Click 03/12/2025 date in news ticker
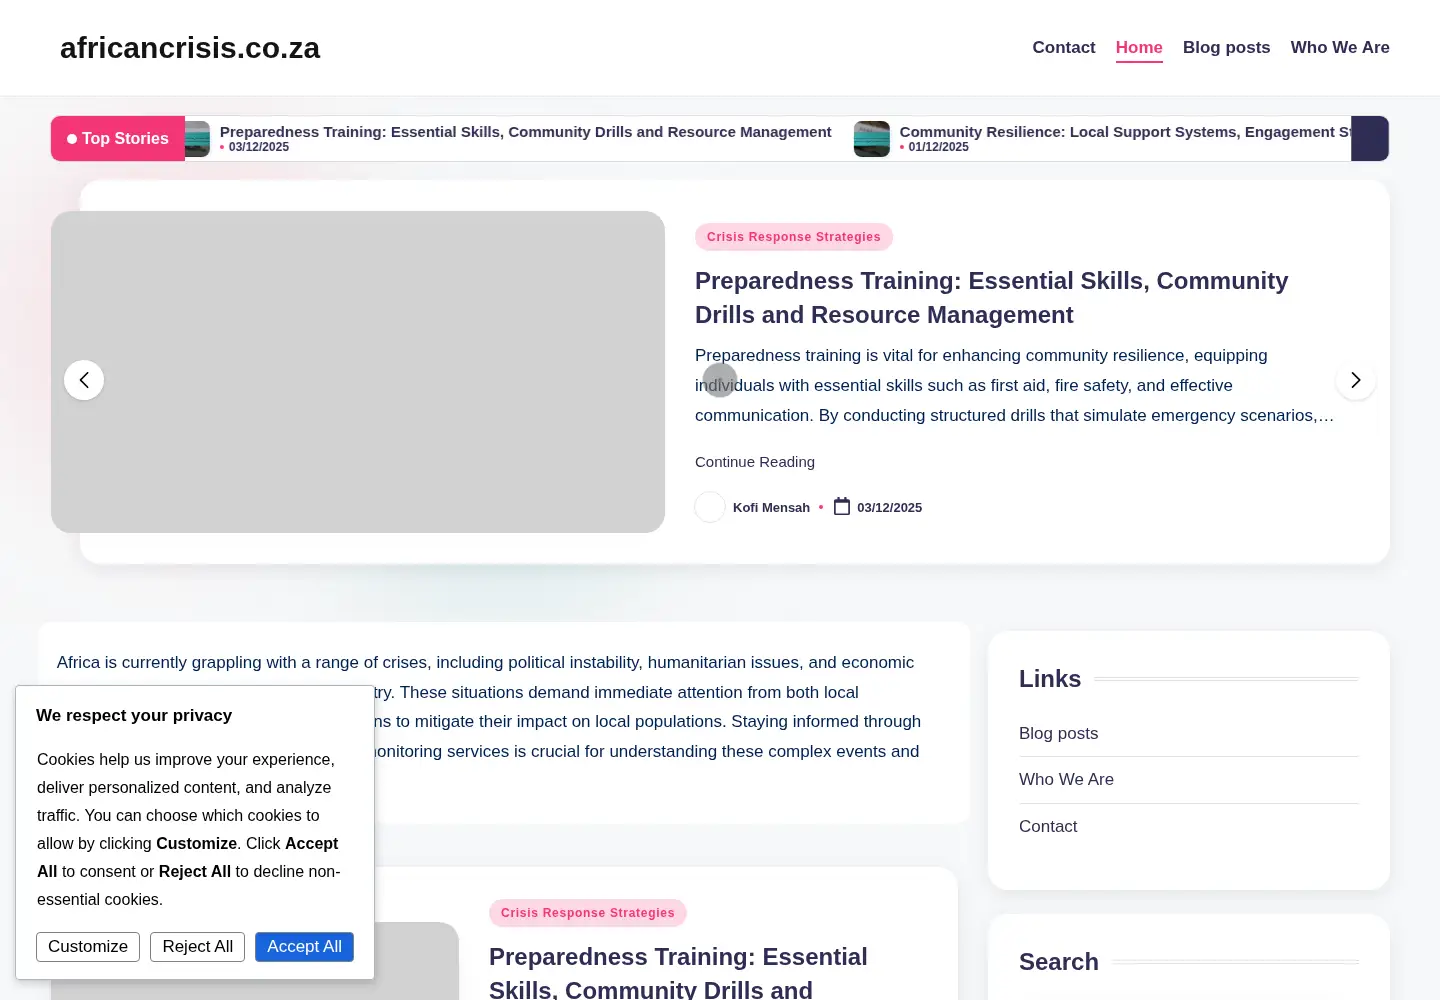 (259, 147)
